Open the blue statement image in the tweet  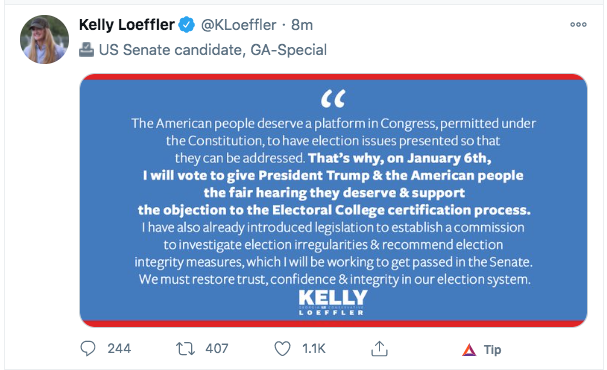tap(333, 200)
